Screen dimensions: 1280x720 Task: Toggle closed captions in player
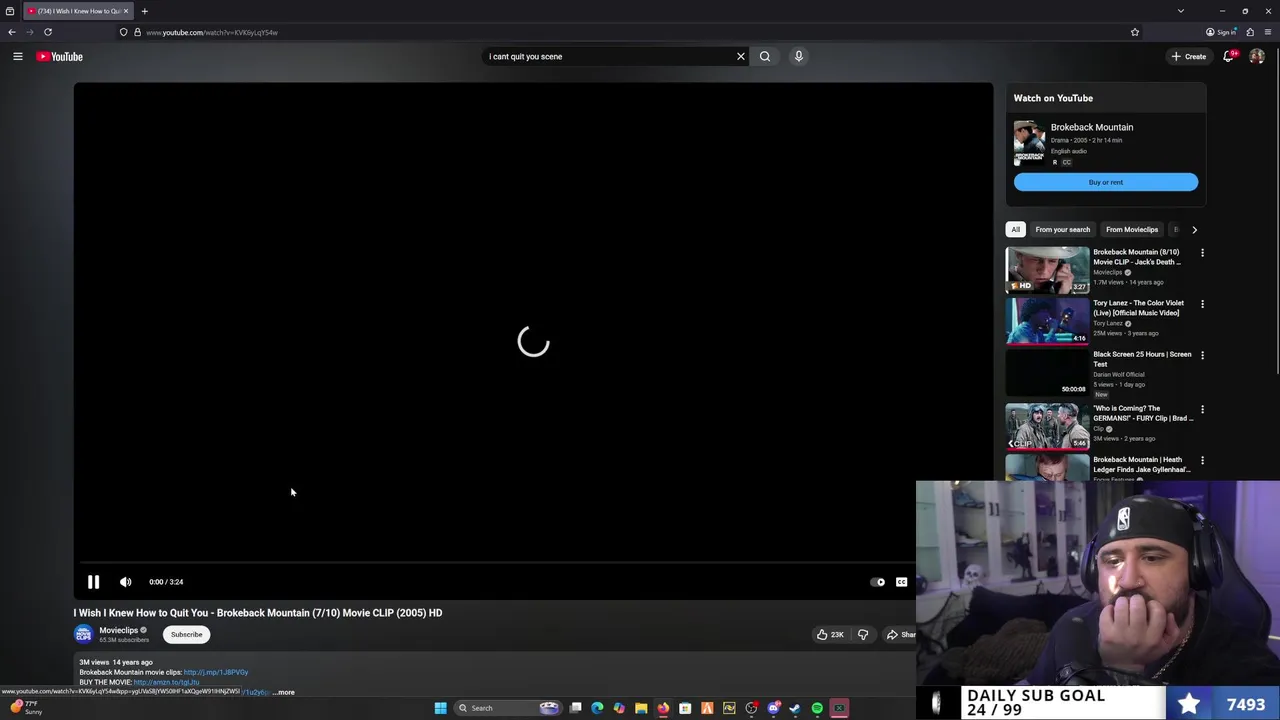901,582
